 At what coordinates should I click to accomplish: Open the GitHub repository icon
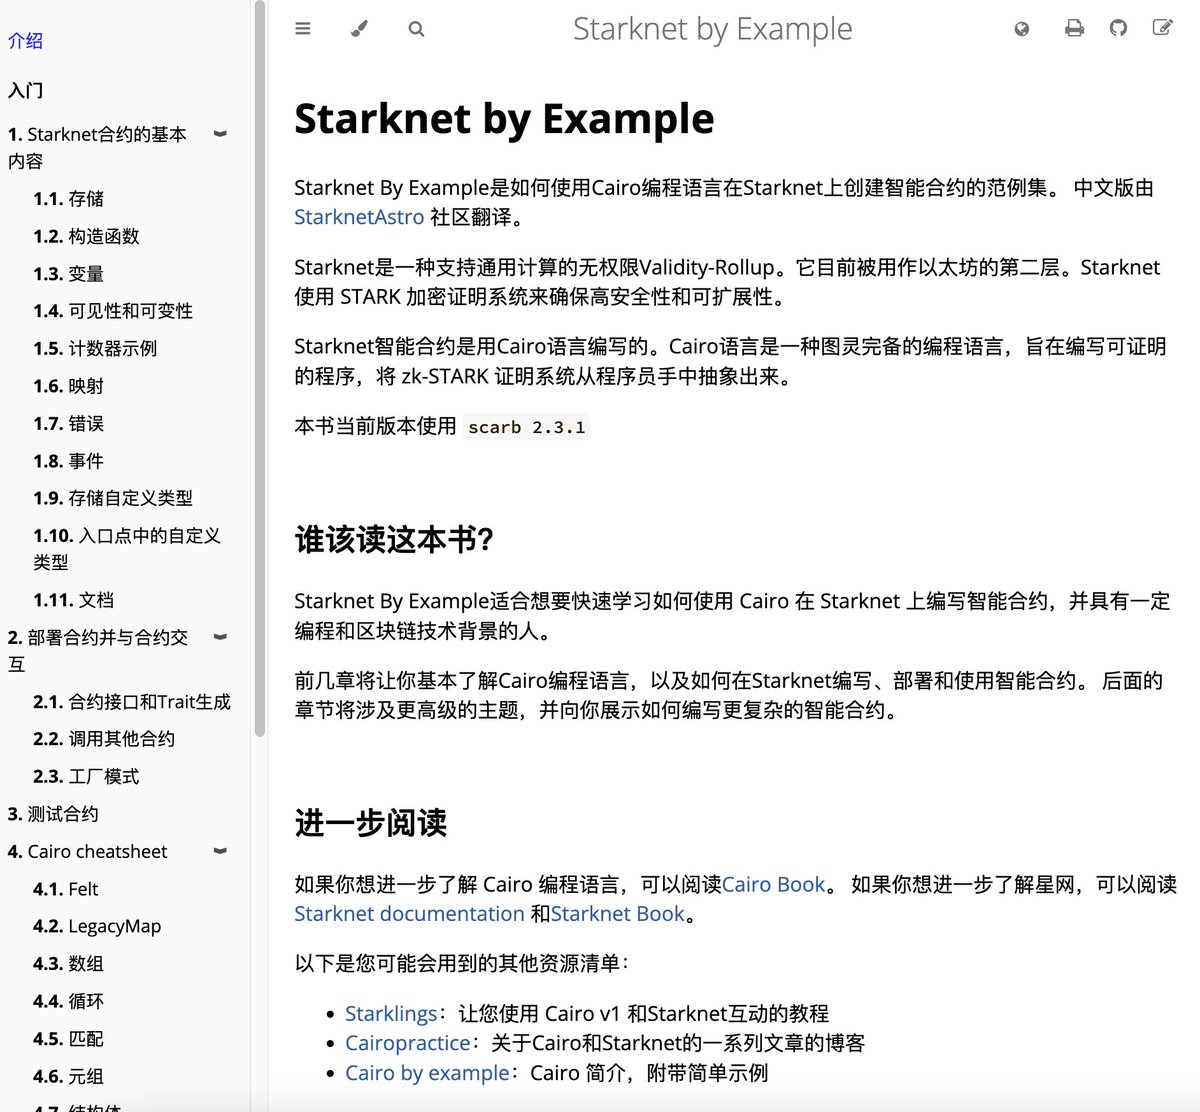click(x=1118, y=28)
